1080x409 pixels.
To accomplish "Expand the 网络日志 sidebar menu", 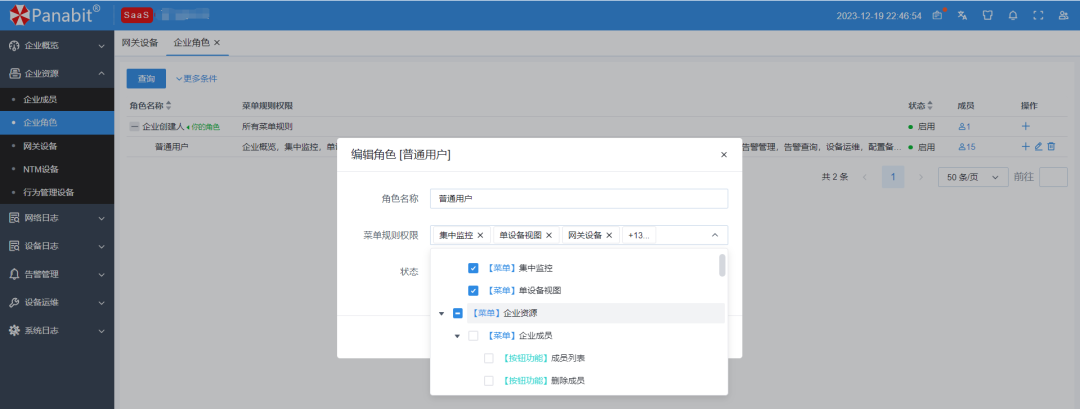I will point(102,218).
